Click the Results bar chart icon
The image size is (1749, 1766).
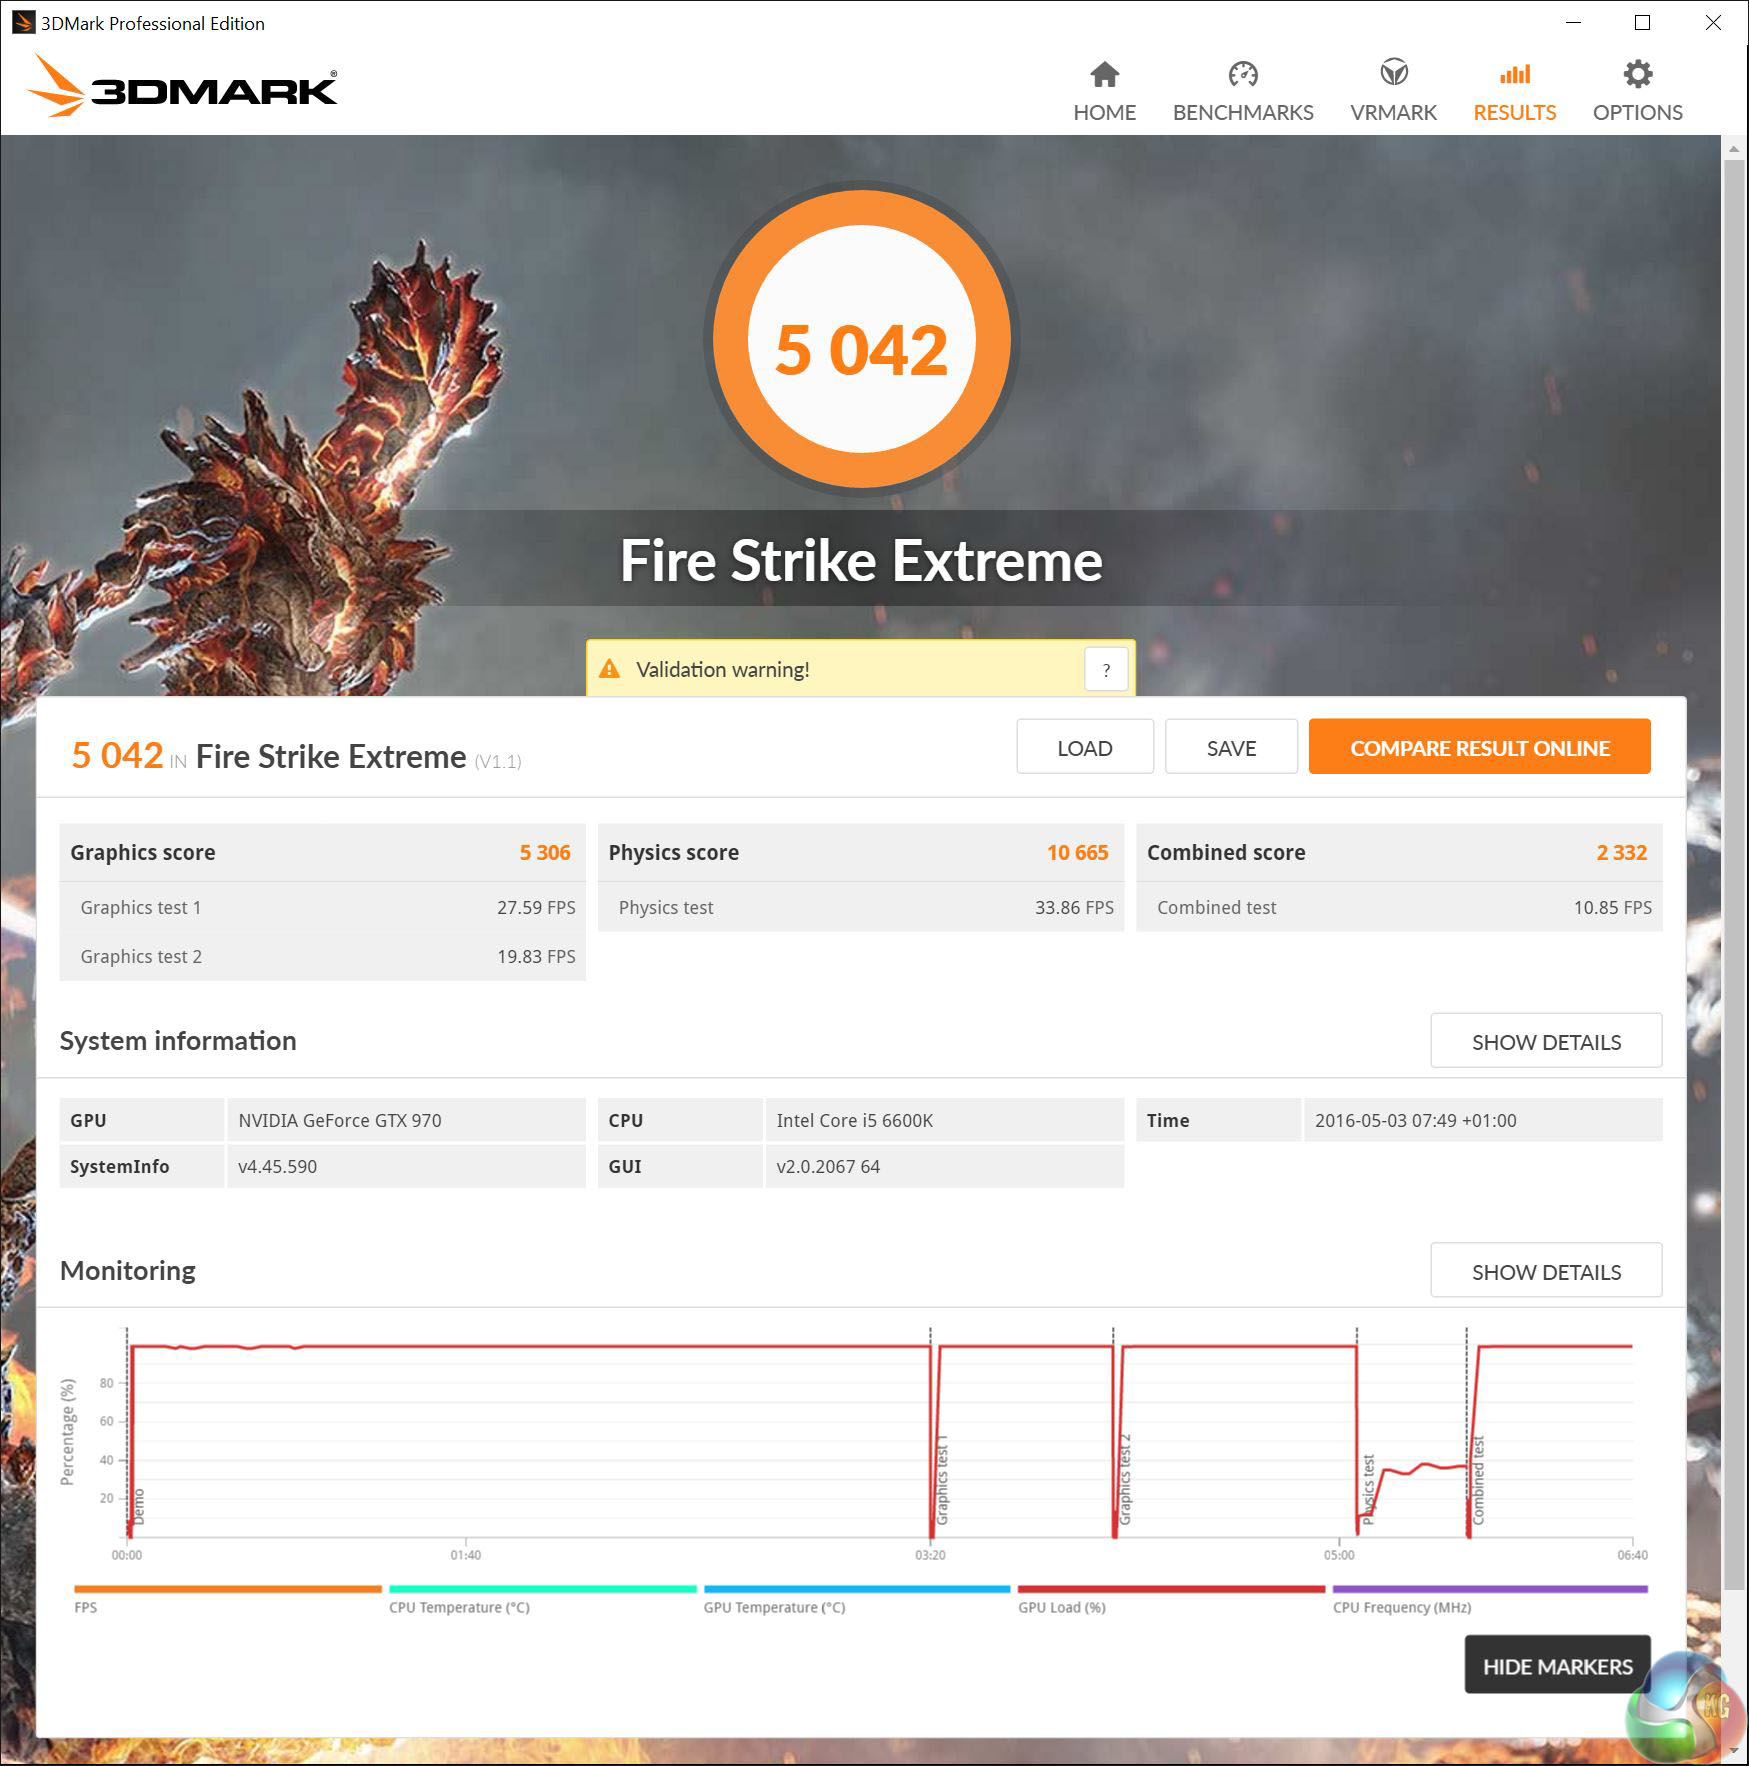(1514, 74)
